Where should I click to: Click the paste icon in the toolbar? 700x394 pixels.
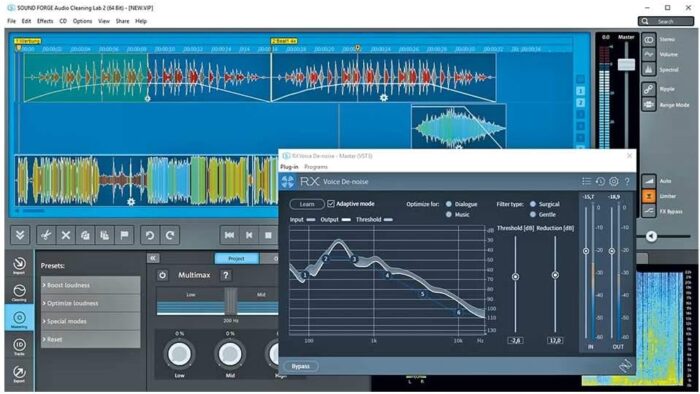[105, 235]
